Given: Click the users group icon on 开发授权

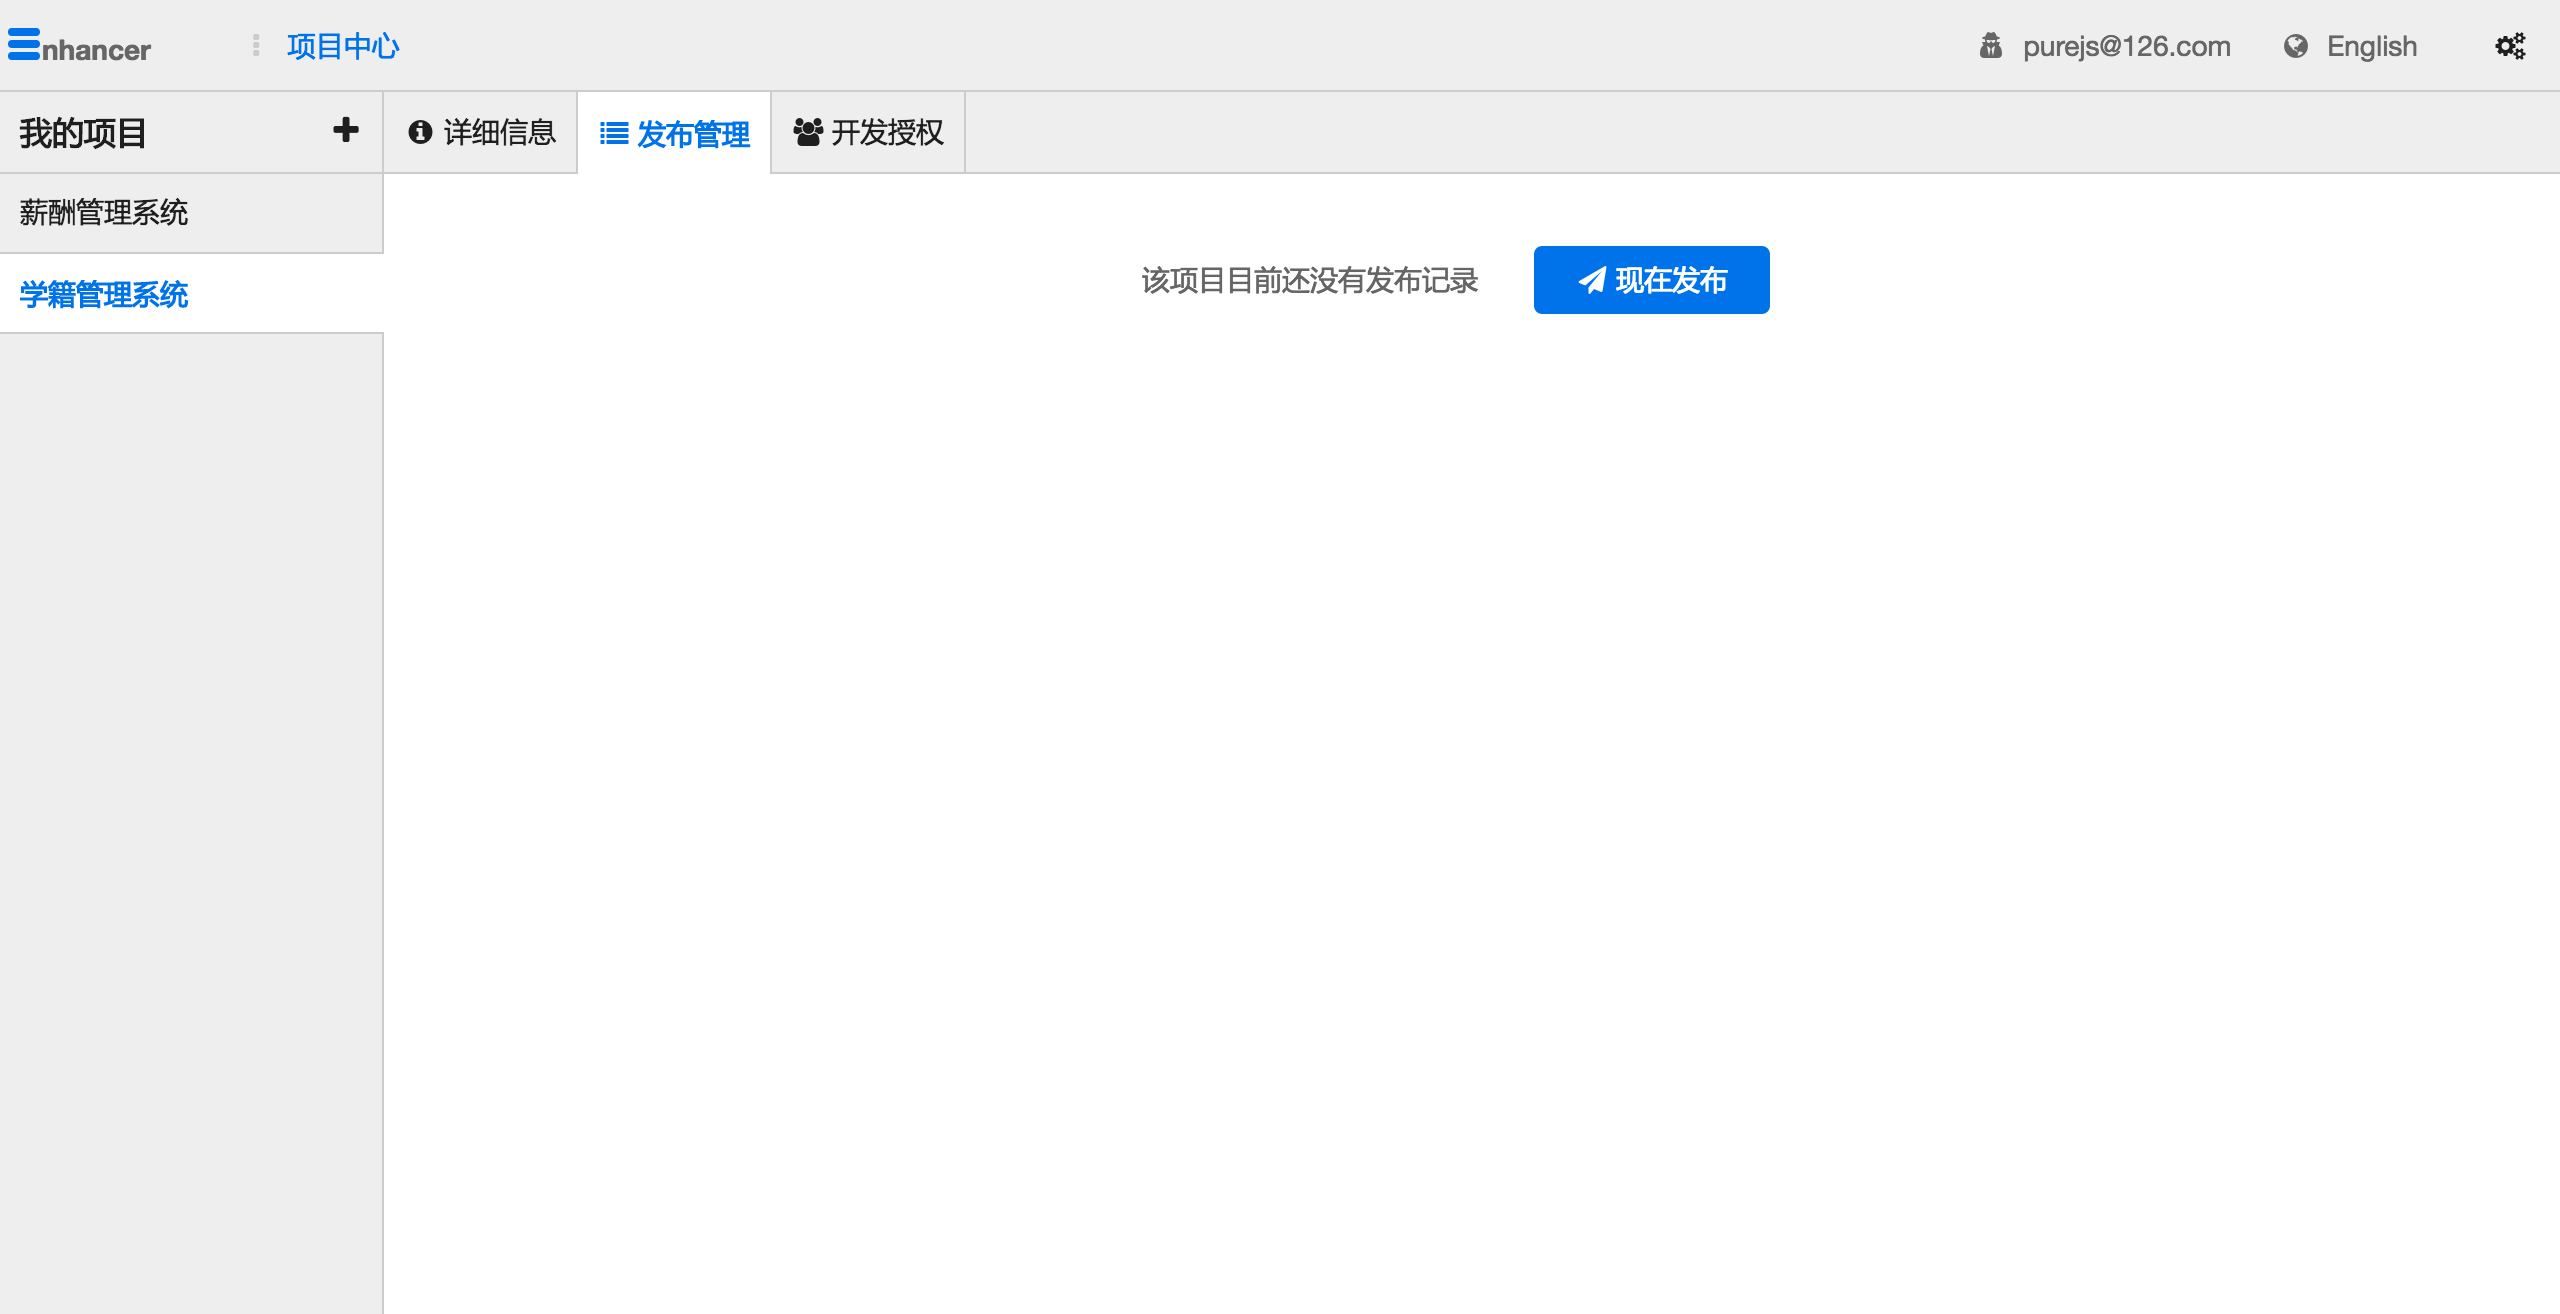Looking at the screenshot, I should (807, 132).
